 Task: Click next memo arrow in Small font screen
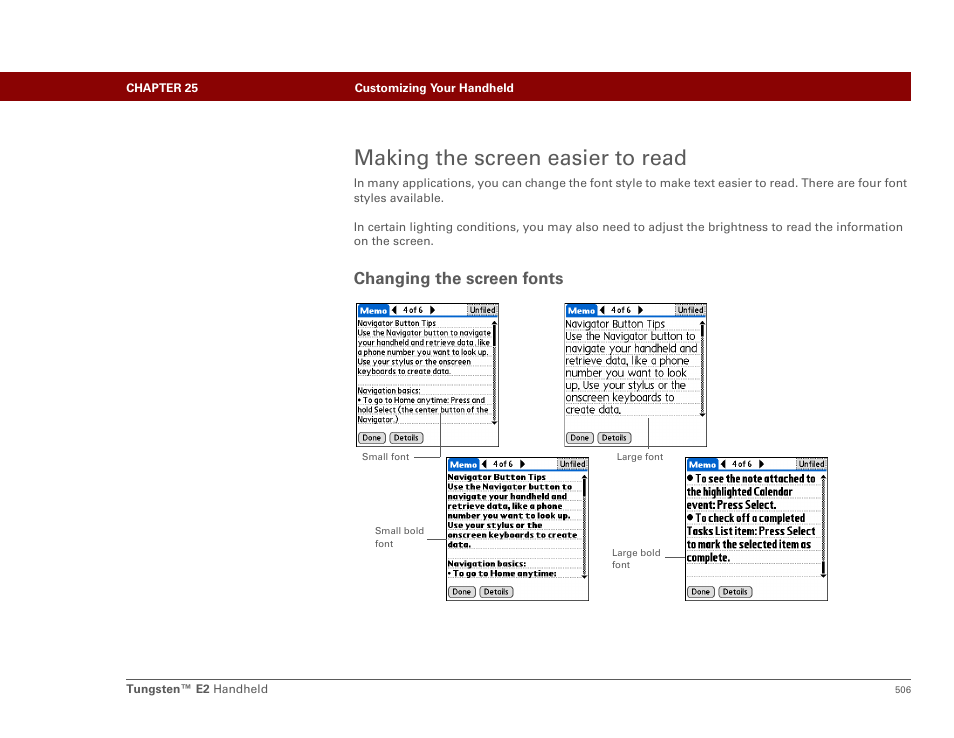(x=433, y=310)
